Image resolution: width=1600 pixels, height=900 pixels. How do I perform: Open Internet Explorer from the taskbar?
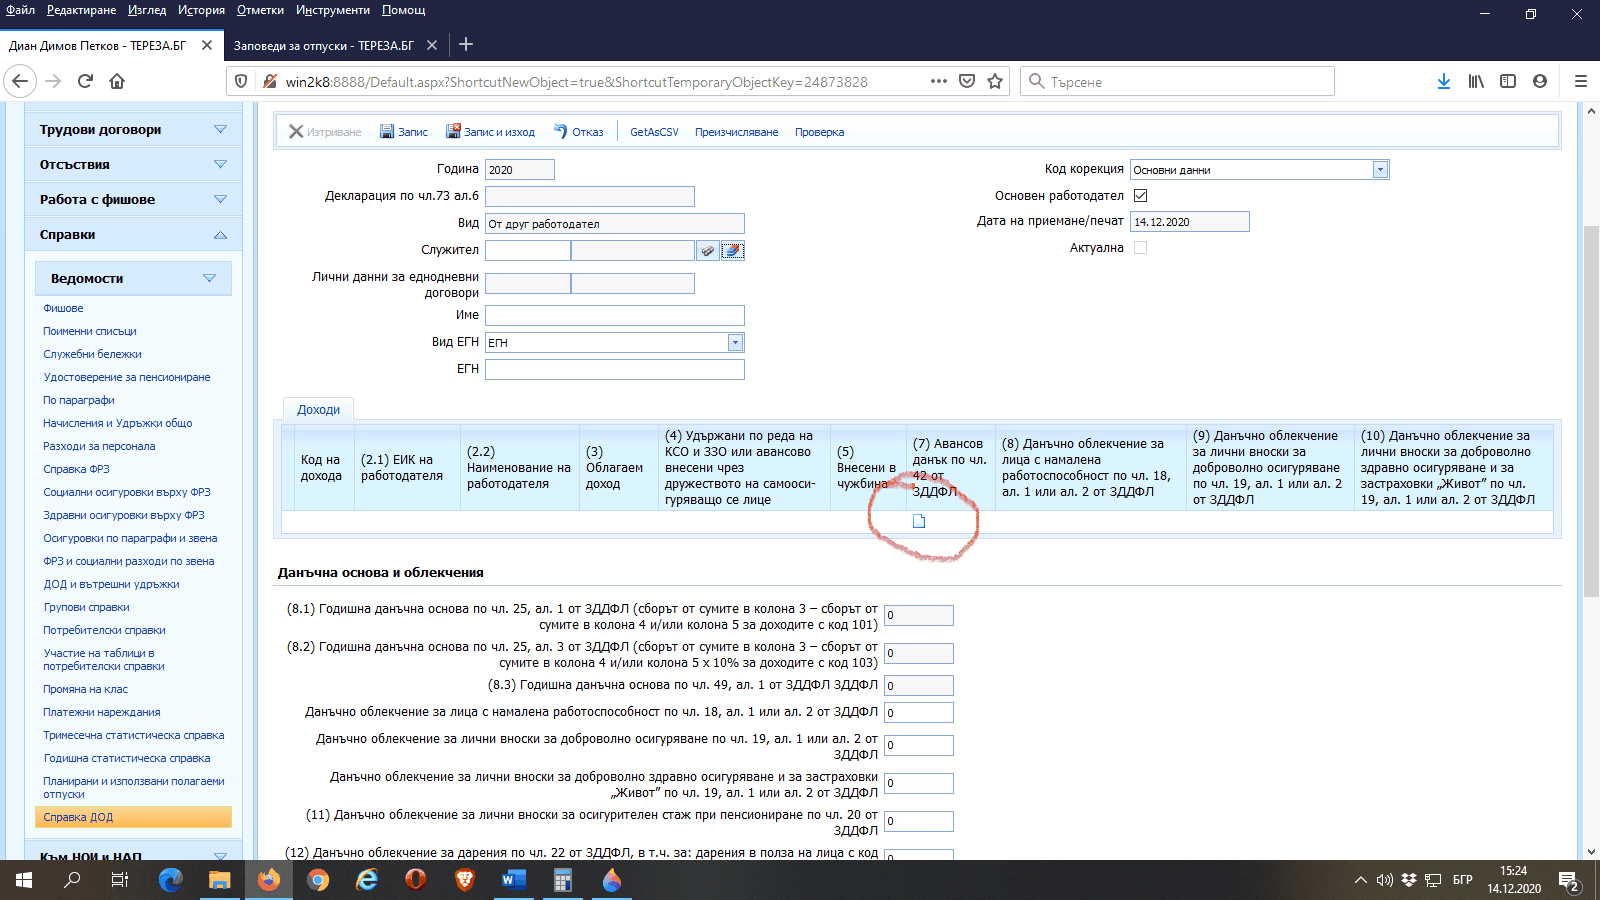[367, 880]
